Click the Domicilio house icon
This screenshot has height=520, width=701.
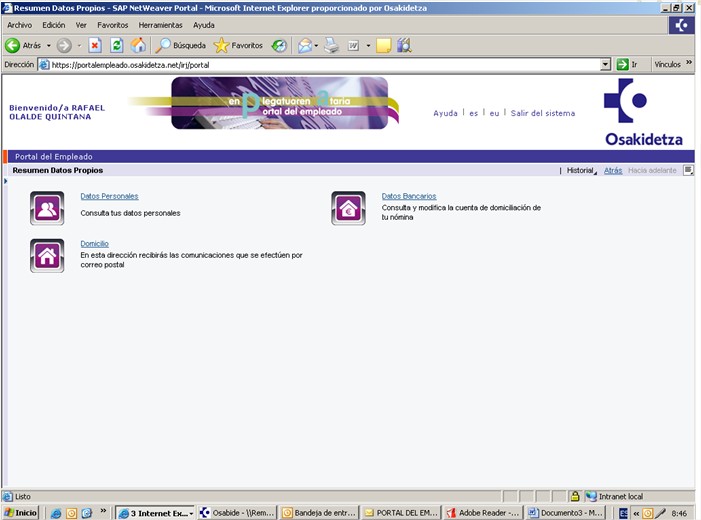[47, 255]
